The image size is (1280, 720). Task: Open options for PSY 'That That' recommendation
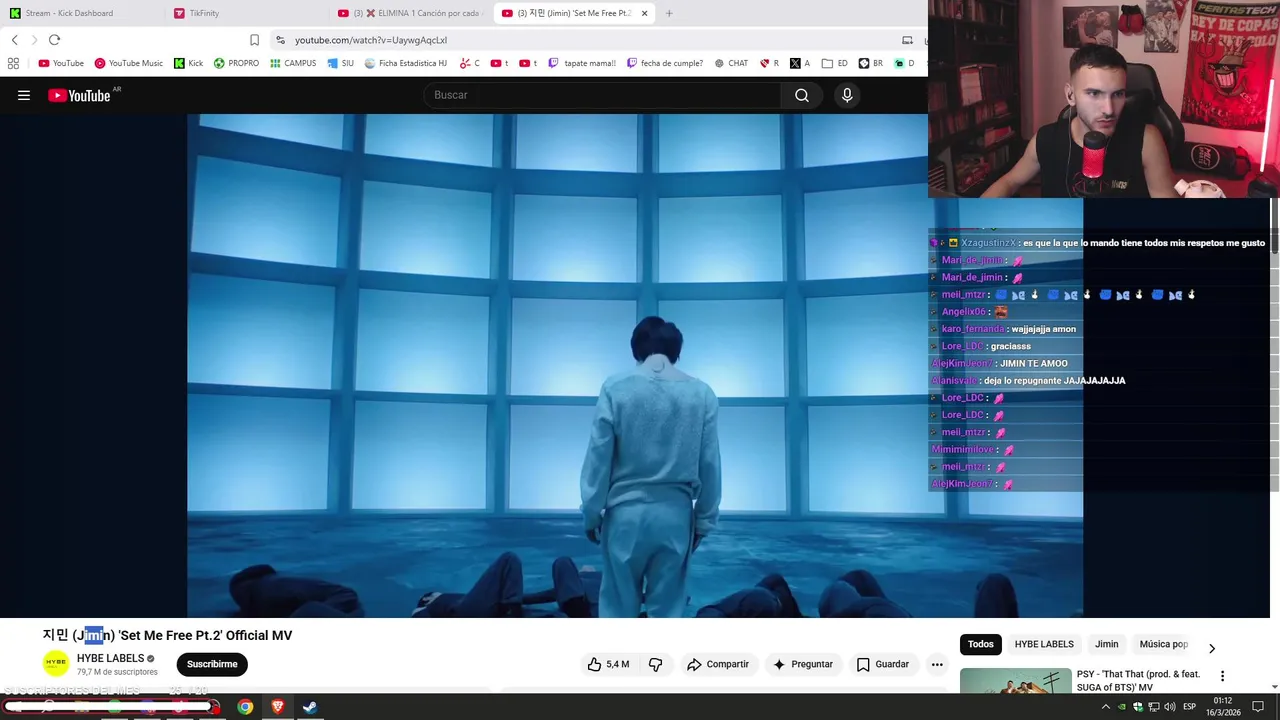tap(1222, 676)
